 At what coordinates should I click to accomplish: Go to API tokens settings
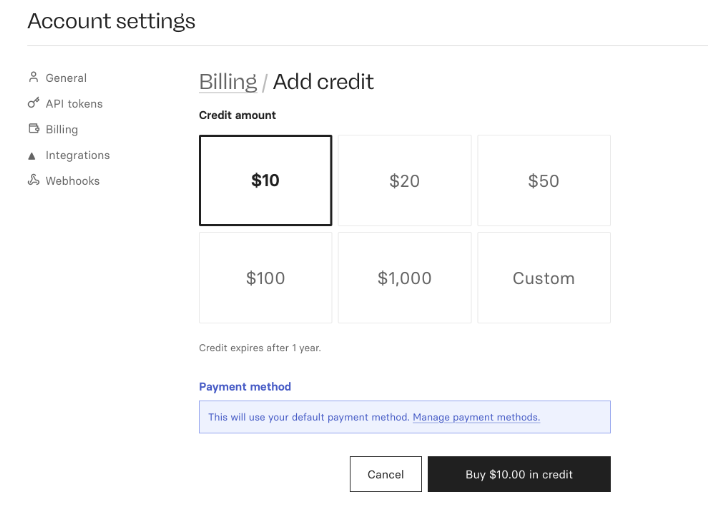pos(74,104)
